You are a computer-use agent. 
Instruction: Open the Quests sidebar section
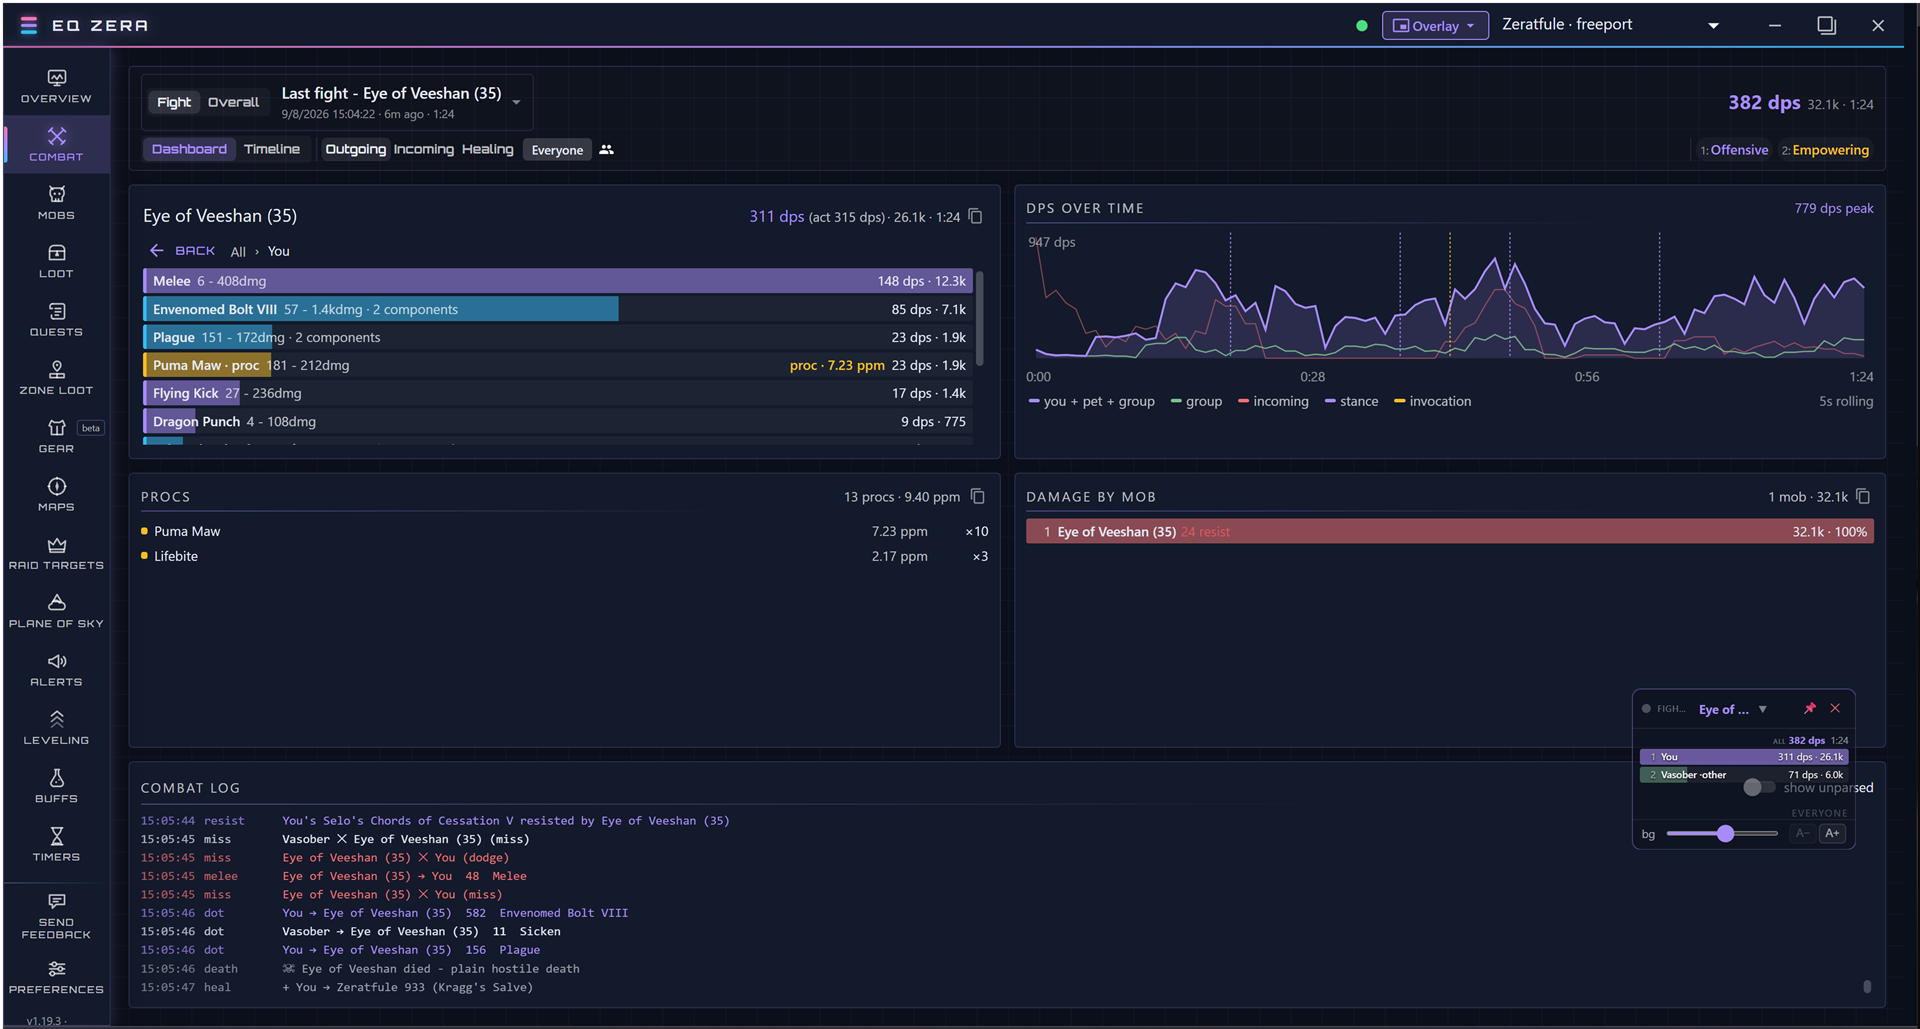click(56, 320)
